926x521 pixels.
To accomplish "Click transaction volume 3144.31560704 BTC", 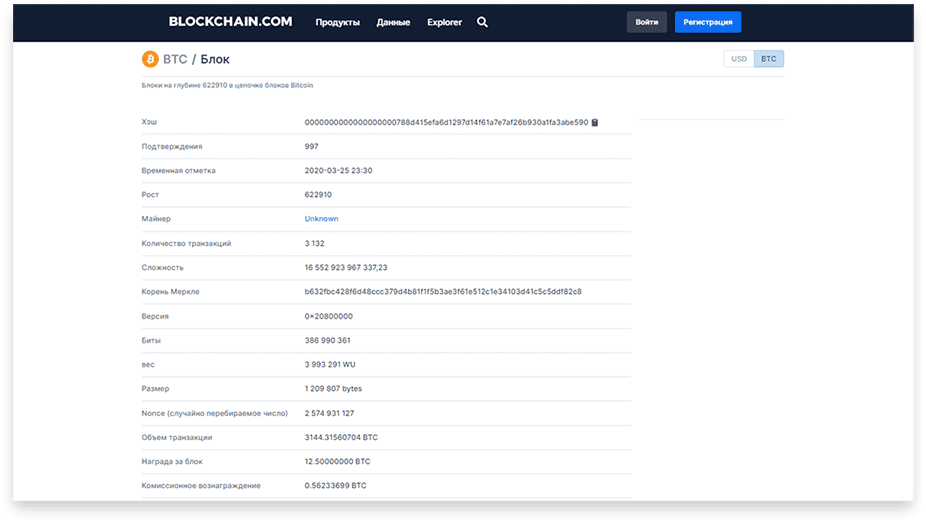I will click(x=341, y=438).
